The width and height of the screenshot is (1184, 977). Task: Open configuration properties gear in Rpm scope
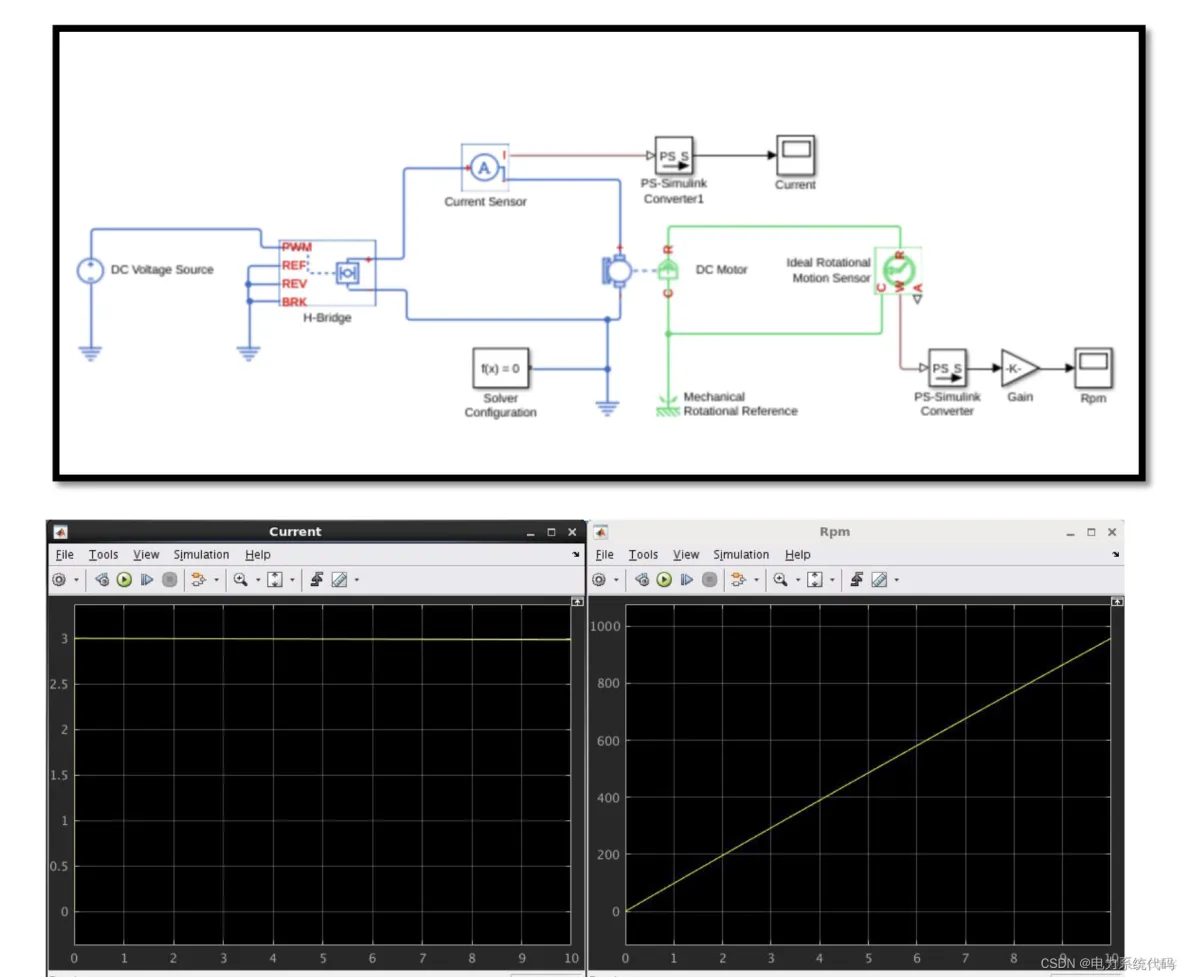(x=599, y=580)
